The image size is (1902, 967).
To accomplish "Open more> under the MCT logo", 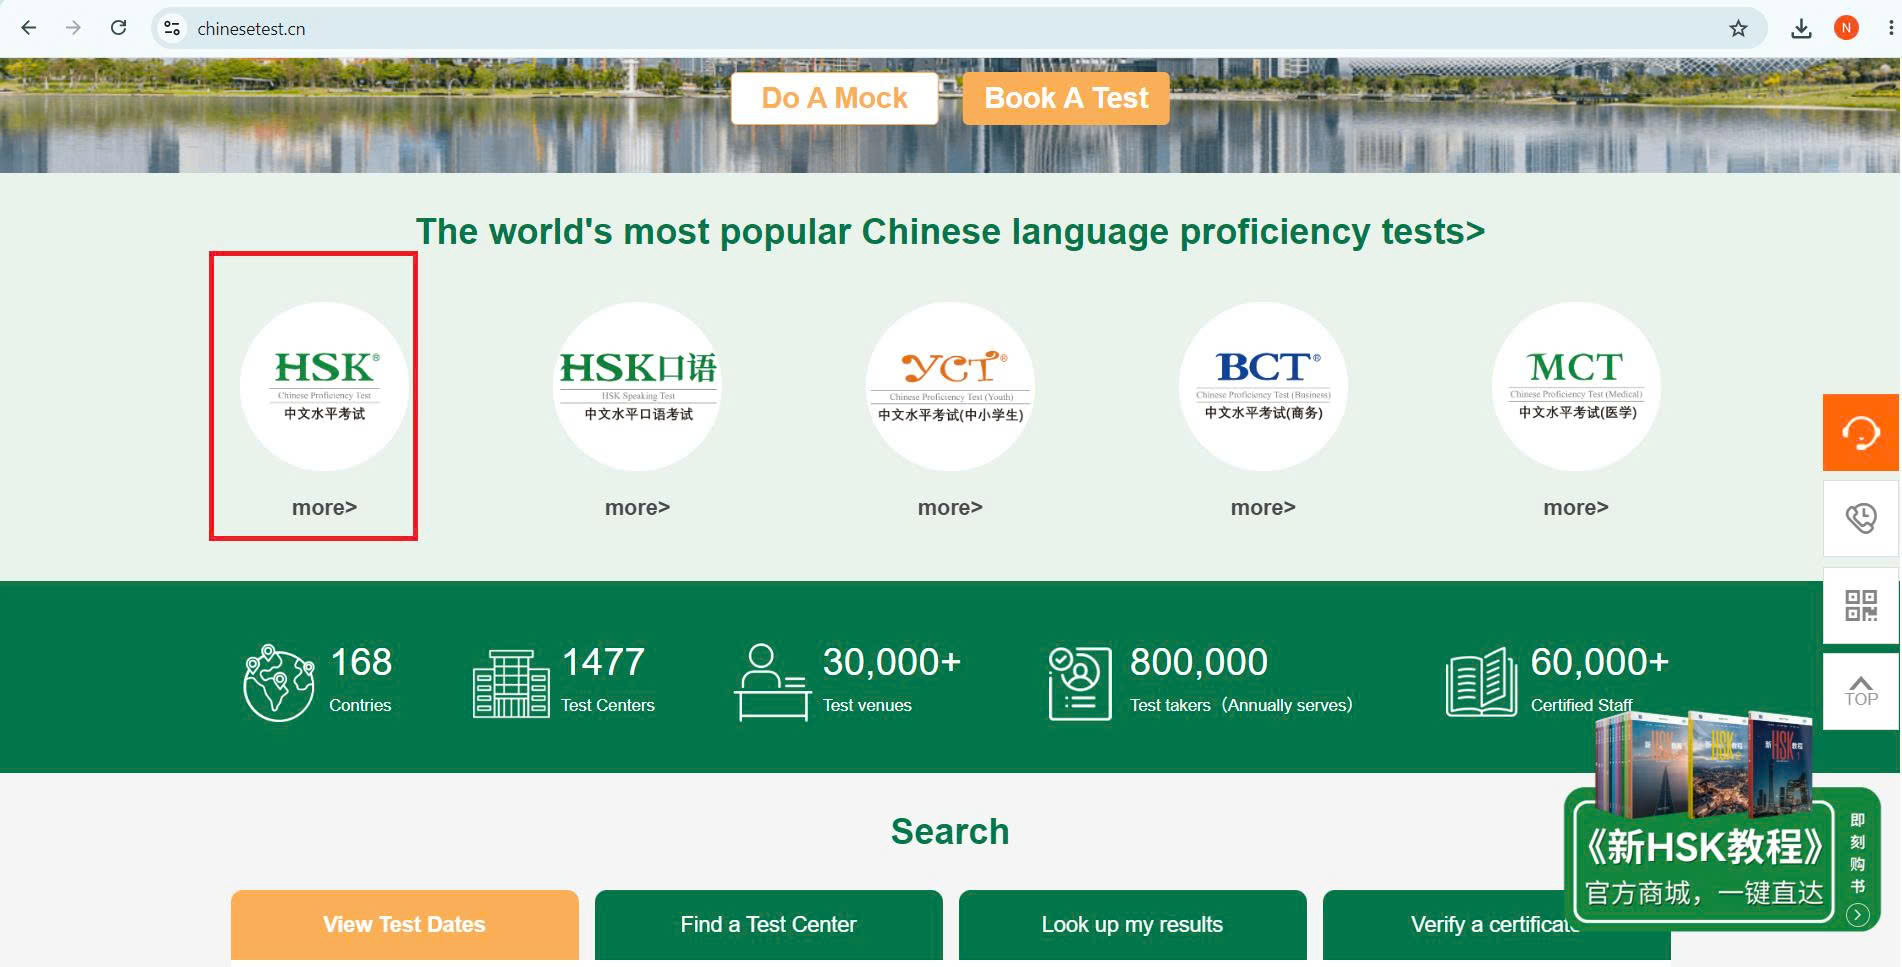I will tap(1576, 507).
